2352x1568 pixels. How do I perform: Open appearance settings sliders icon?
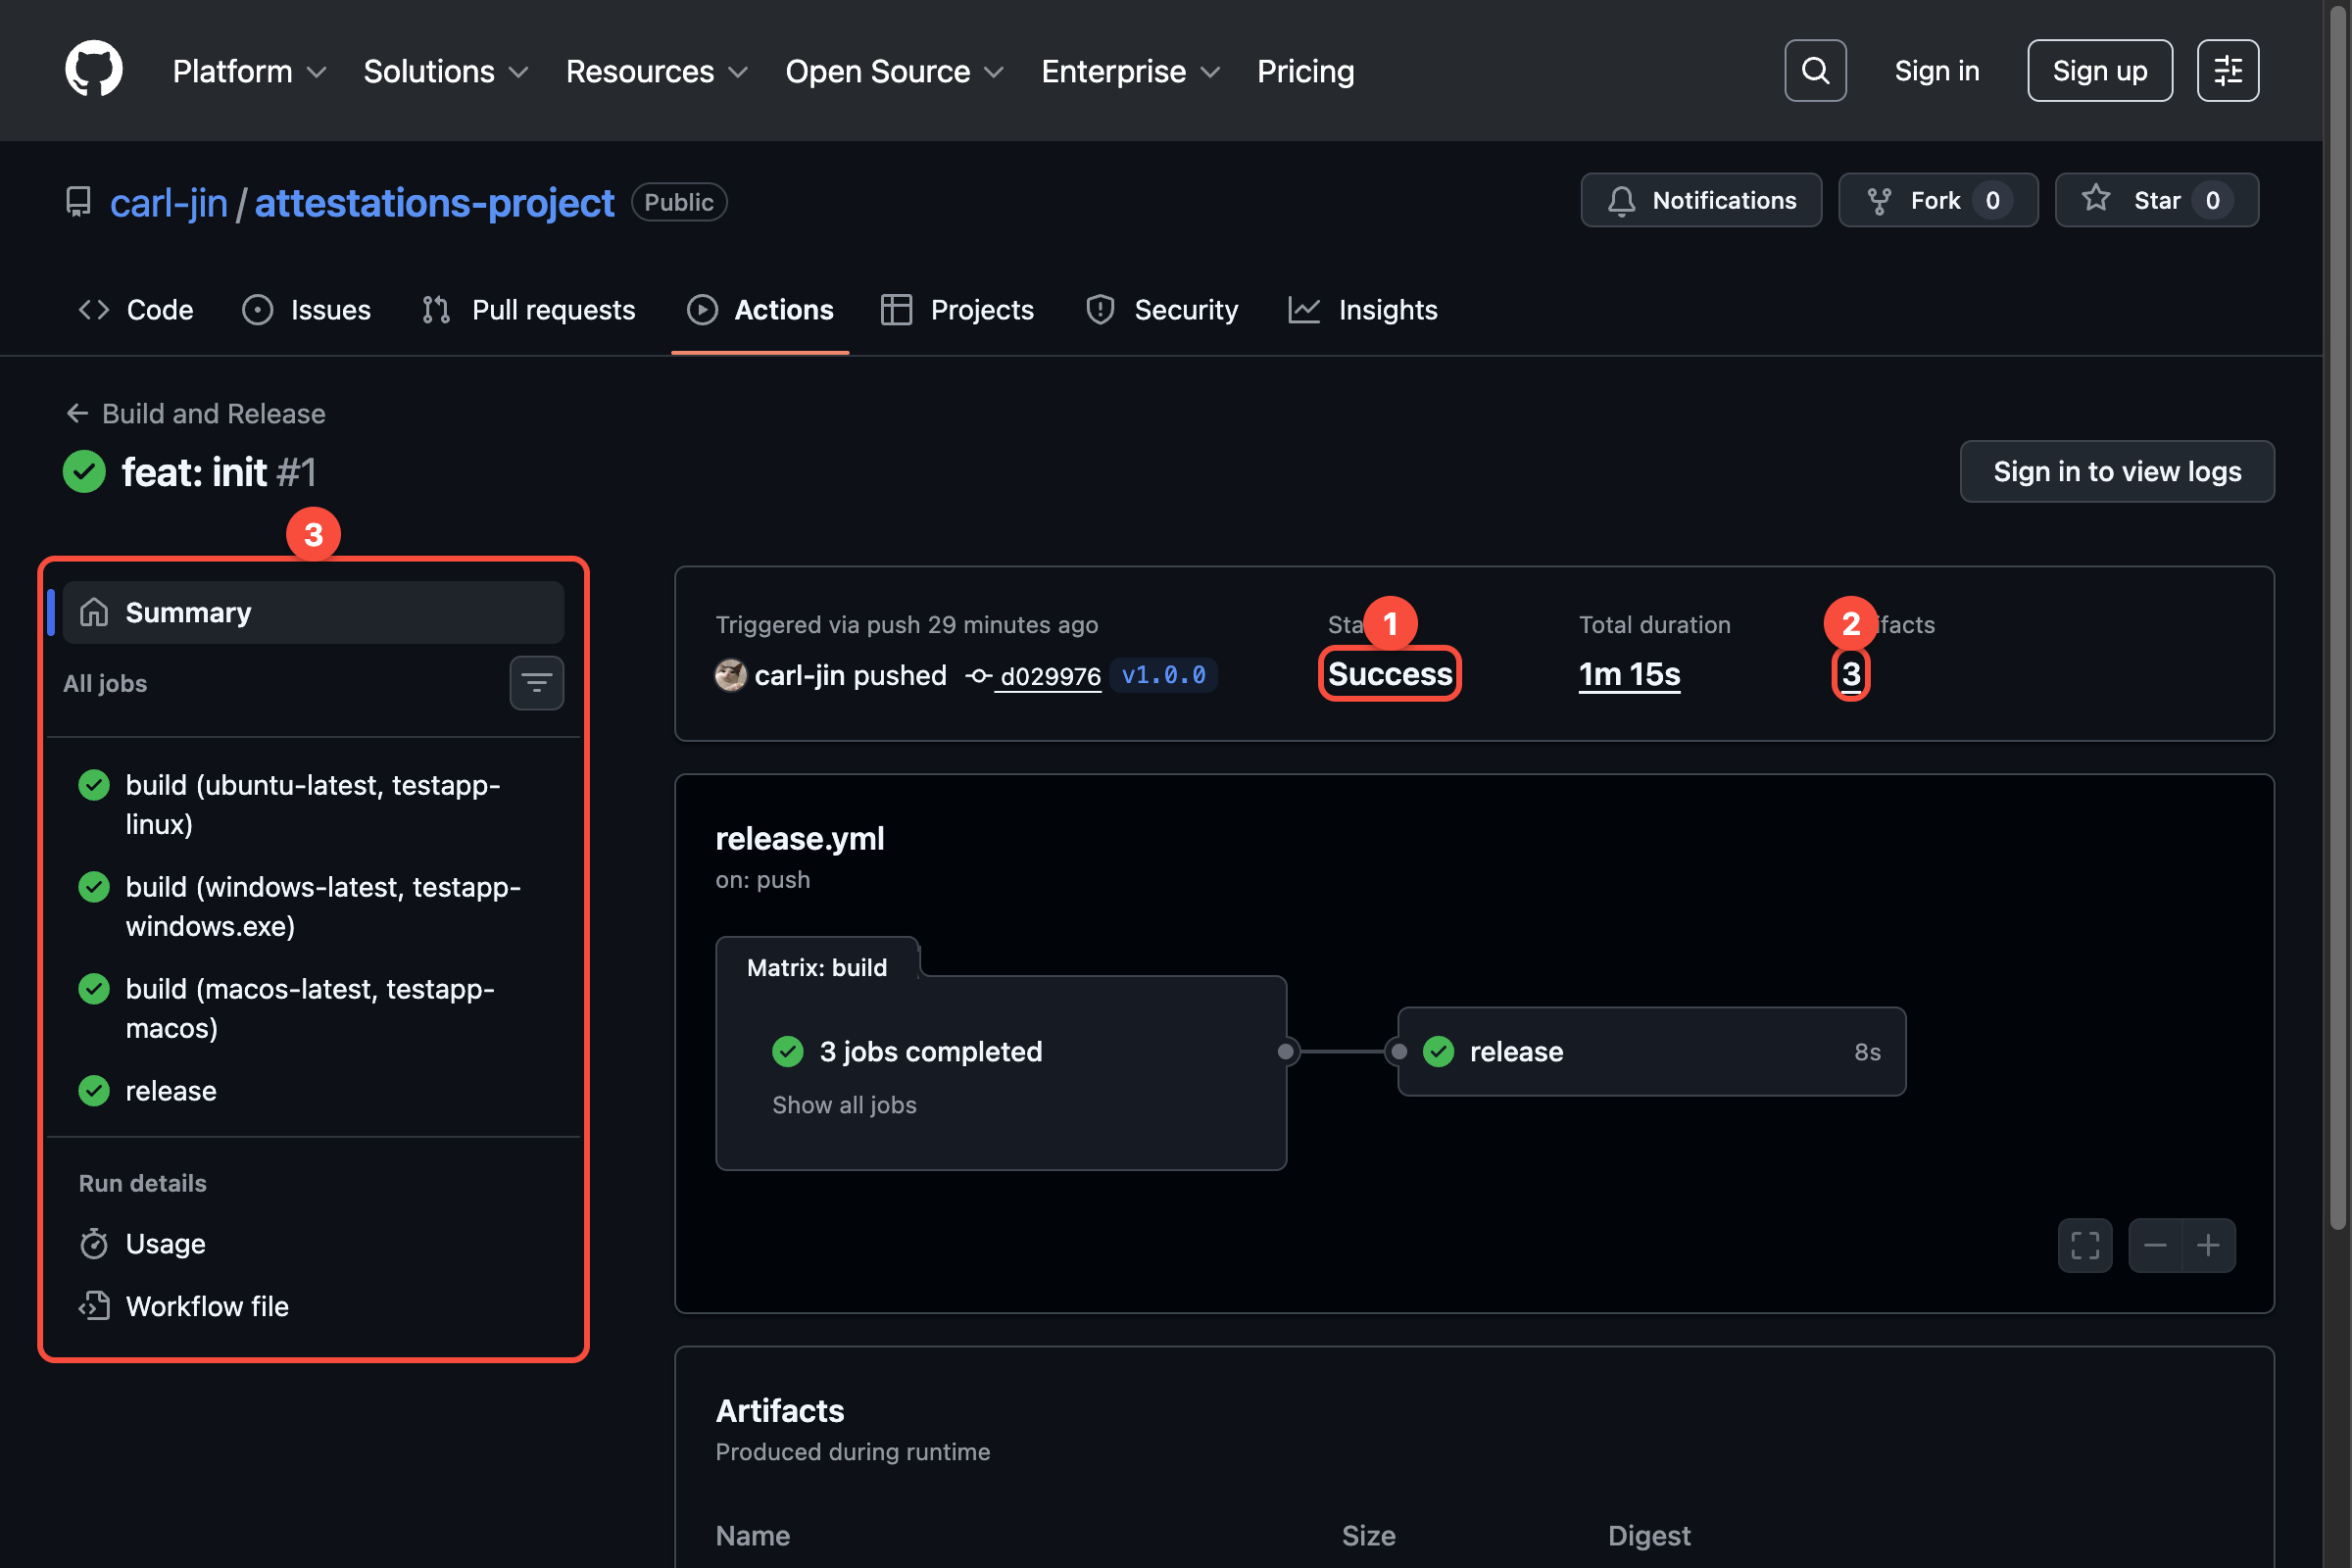(x=2227, y=70)
